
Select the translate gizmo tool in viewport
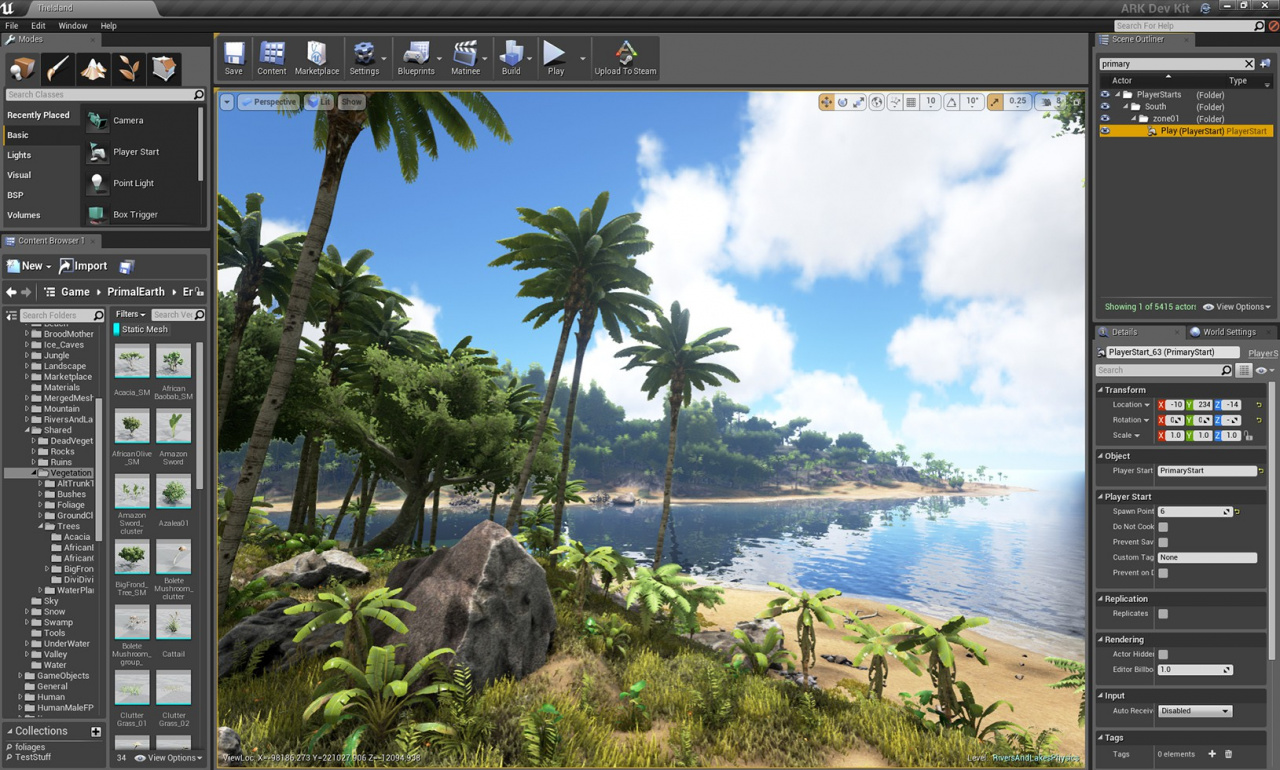coord(826,102)
